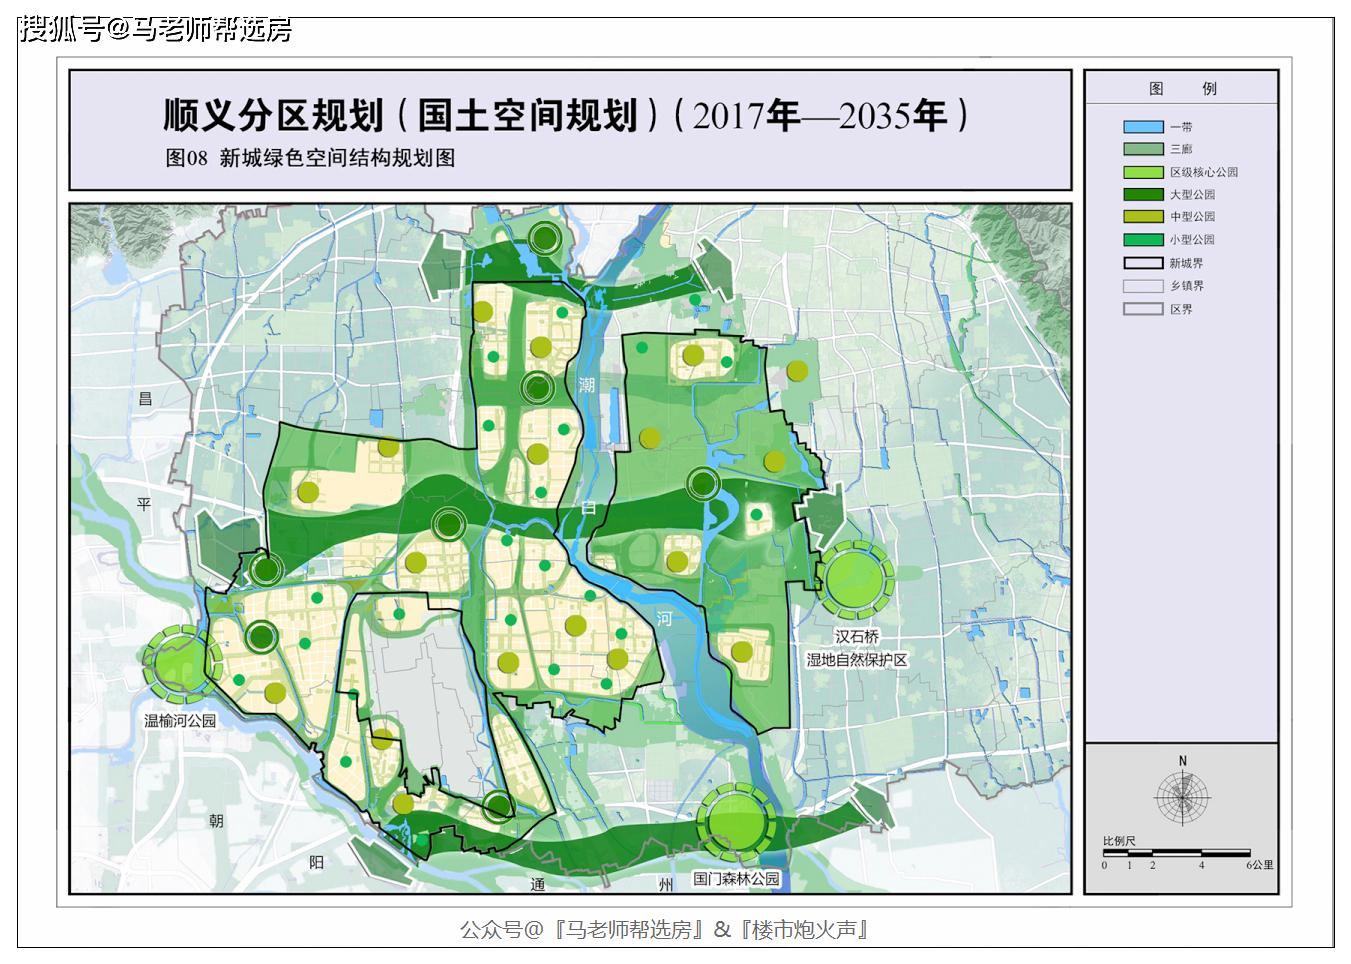Click the 6公里 scale value
1351x964 pixels.
[x=1259, y=865]
